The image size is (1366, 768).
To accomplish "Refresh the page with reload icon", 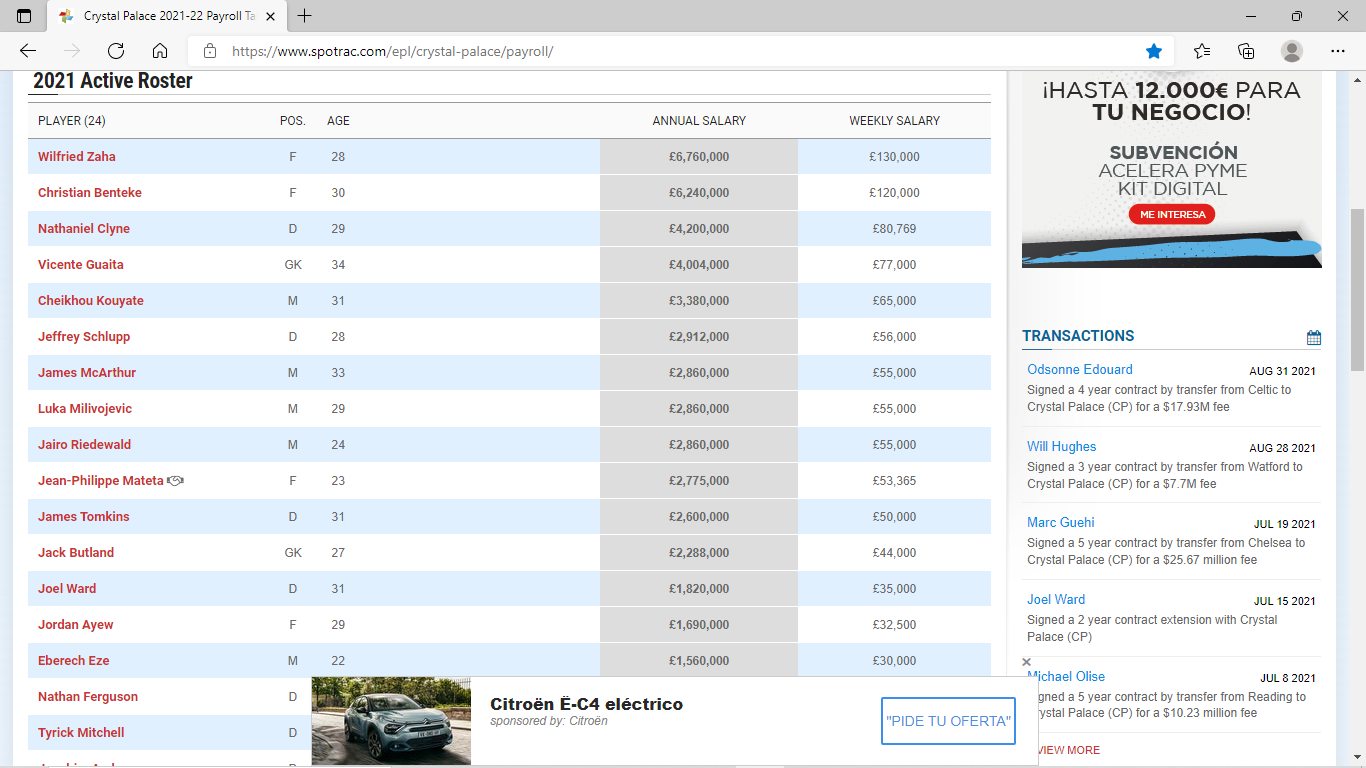I will 116,51.
